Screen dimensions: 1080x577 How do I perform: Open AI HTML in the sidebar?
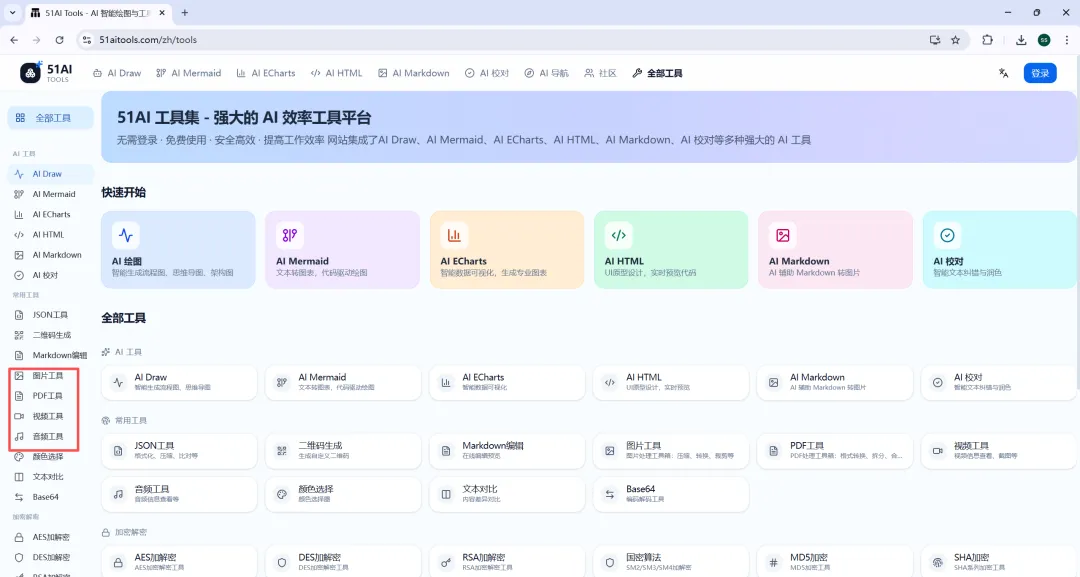tap(50, 235)
